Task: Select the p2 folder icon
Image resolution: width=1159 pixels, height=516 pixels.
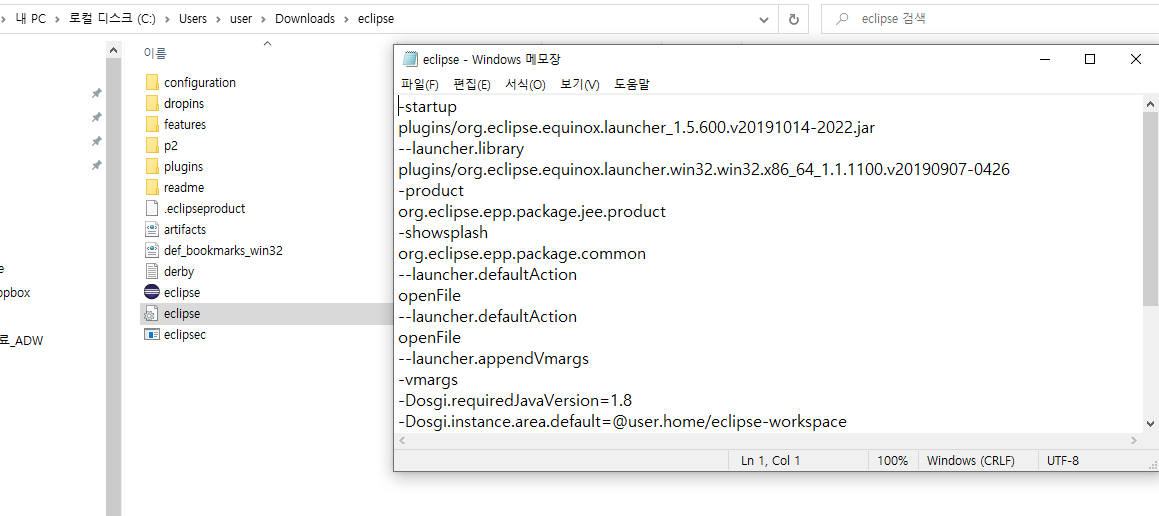Action: coord(152,146)
